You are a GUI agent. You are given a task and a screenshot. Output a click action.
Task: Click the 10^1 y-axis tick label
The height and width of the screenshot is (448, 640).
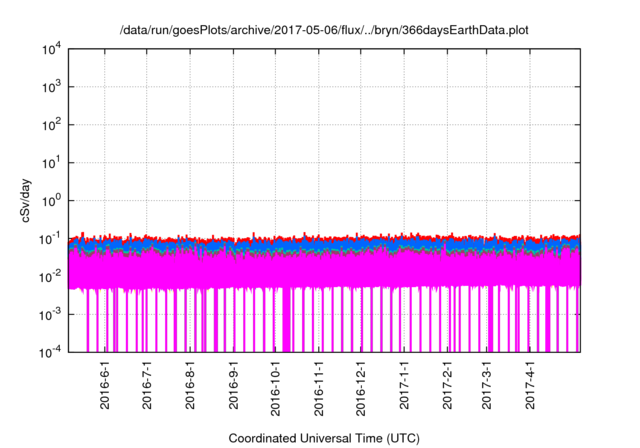pos(51,163)
